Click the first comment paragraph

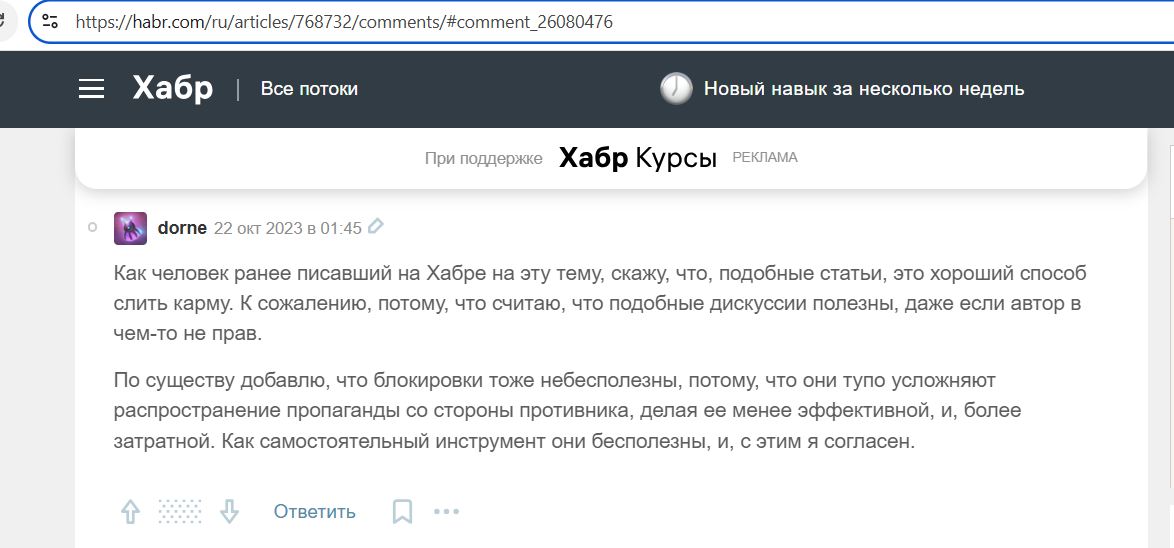click(x=600, y=304)
